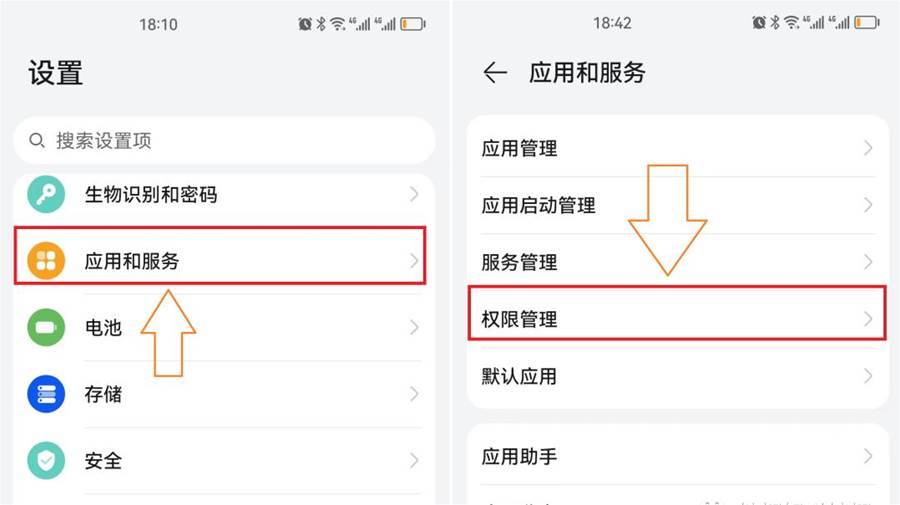Tap the orange 应用和服务 grid icon
The height and width of the screenshot is (505, 900).
(x=46, y=261)
